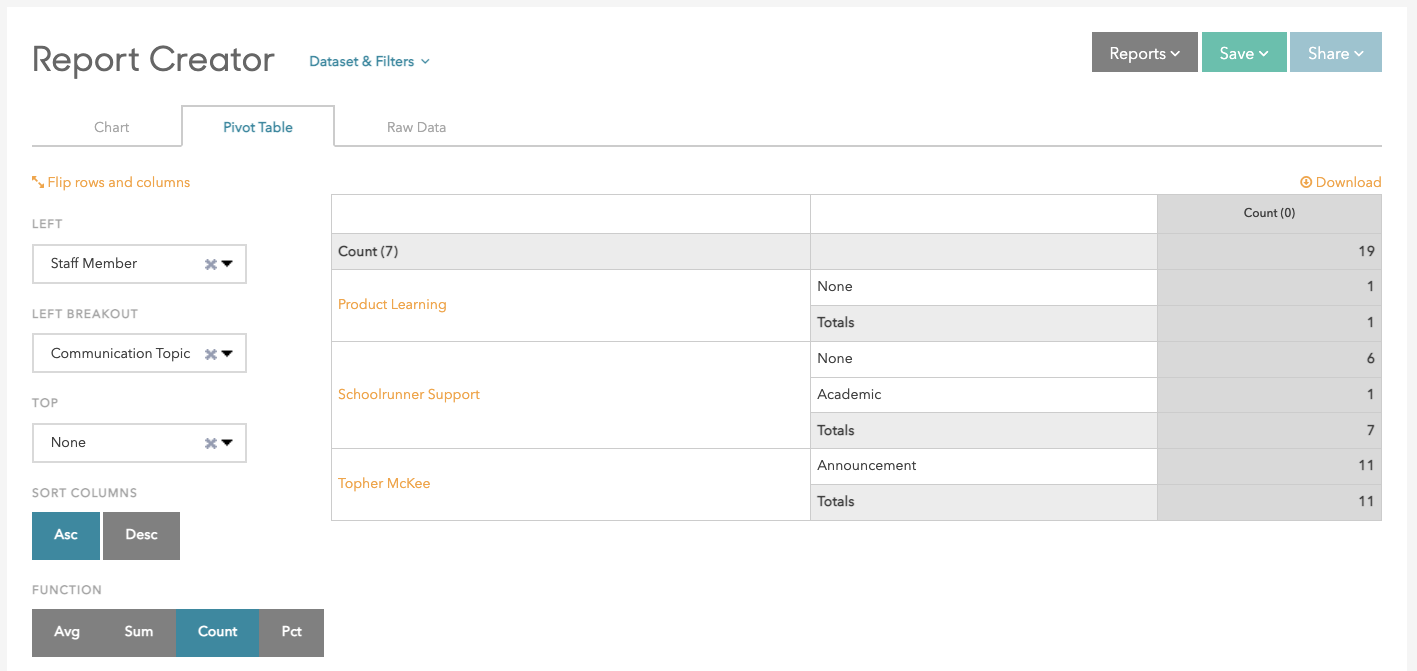Viewport: 1417px width, 671px height.
Task: Click the green Save button
Action: 1243,53
